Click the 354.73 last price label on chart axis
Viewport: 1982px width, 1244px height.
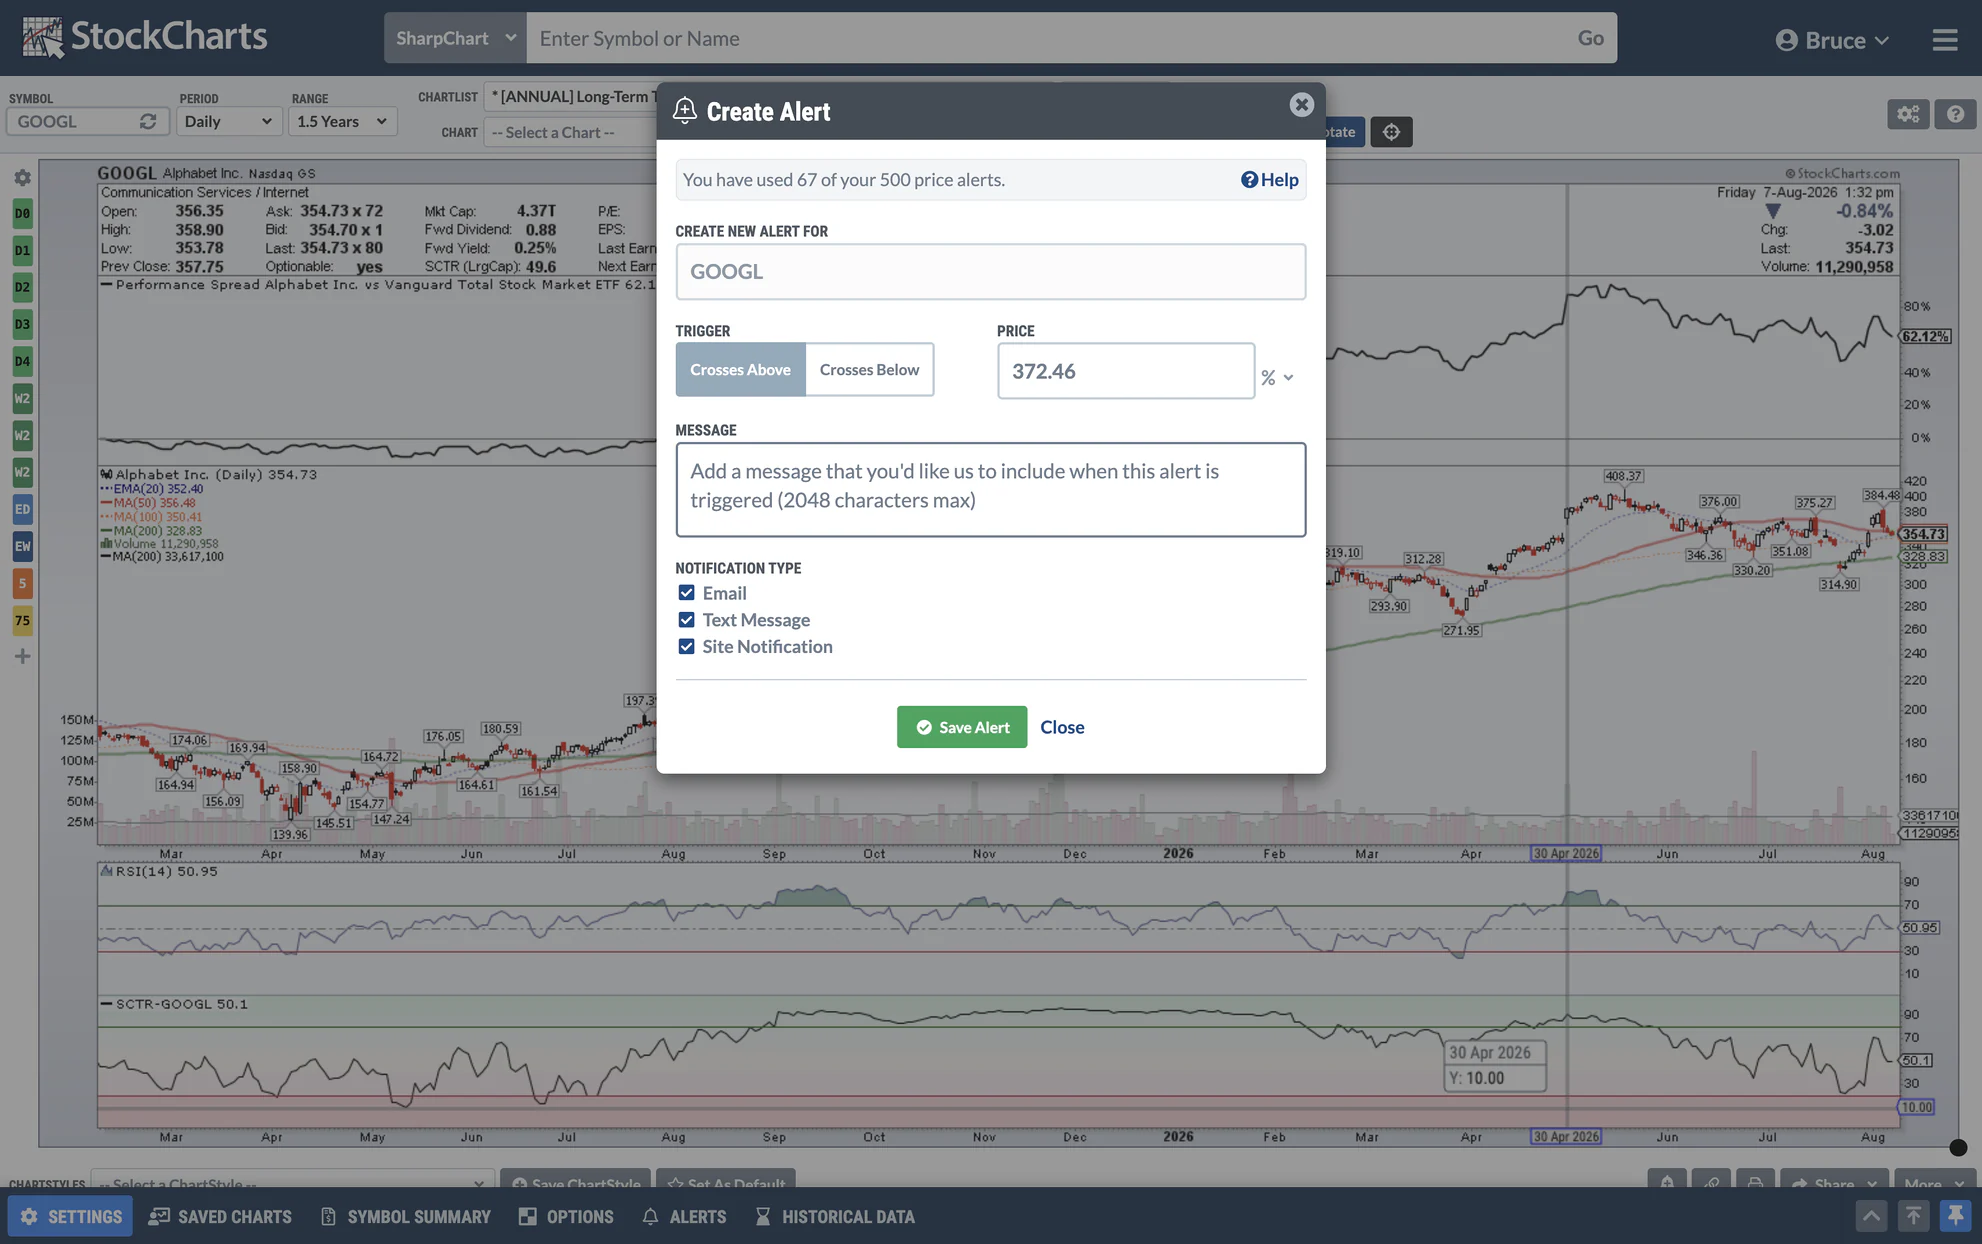1924,534
